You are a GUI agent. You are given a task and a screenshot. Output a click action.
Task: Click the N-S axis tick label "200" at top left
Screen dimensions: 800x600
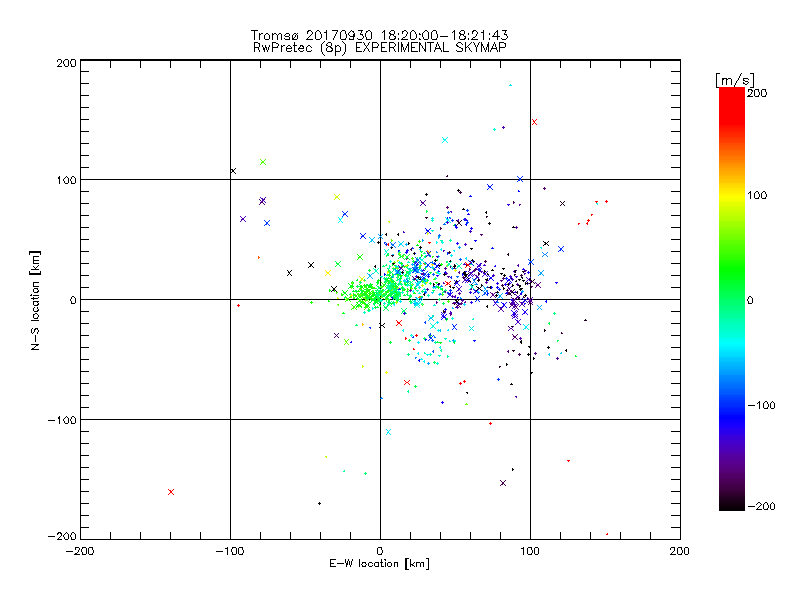(x=66, y=63)
